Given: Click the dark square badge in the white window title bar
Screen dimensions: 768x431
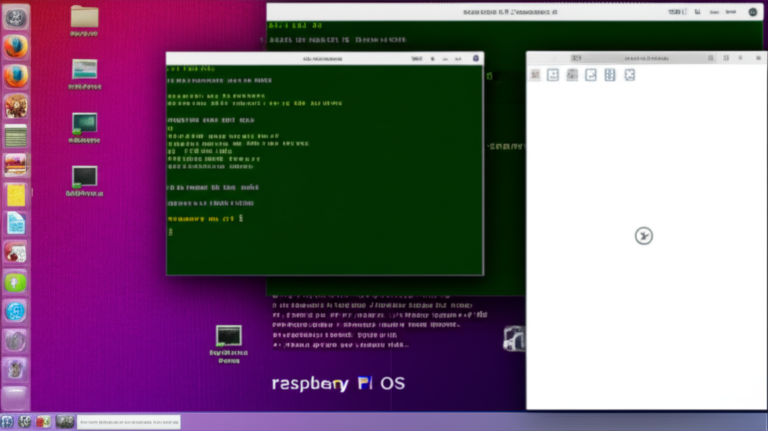Looking at the screenshot, I should coord(576,58).
